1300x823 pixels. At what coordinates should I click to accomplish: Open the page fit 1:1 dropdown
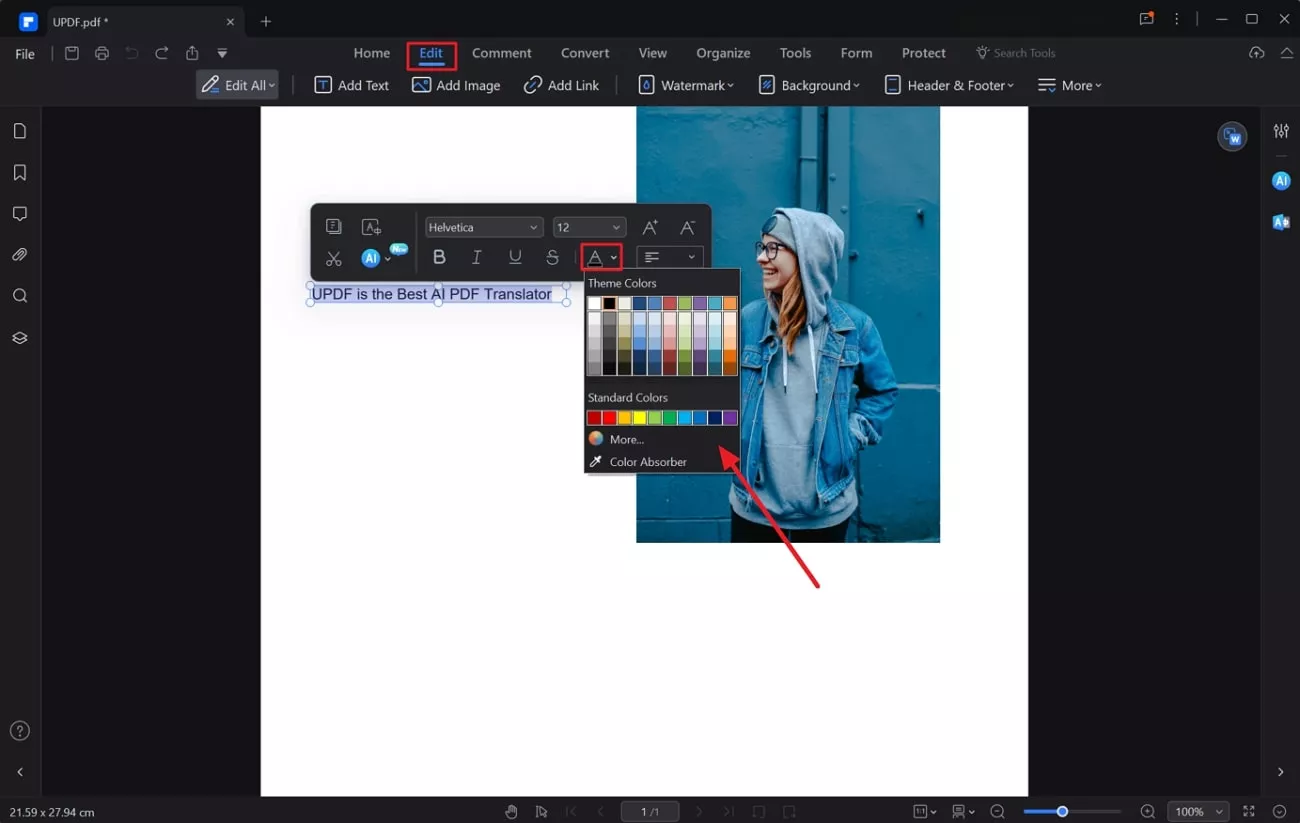coord(925,812)
